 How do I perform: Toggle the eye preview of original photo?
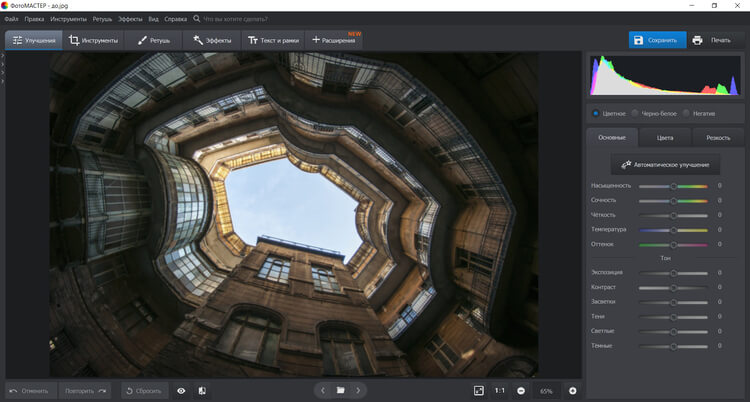(181, 390)
